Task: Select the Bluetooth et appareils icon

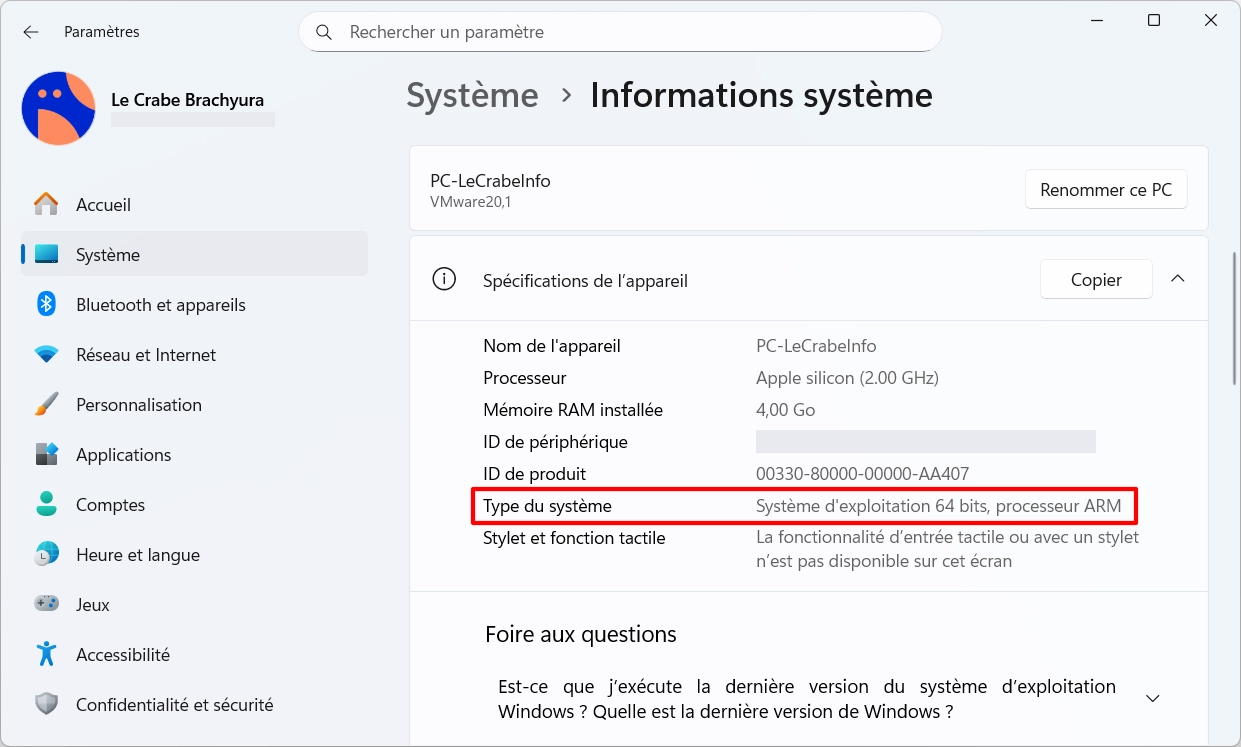Action: pos(46,305)
